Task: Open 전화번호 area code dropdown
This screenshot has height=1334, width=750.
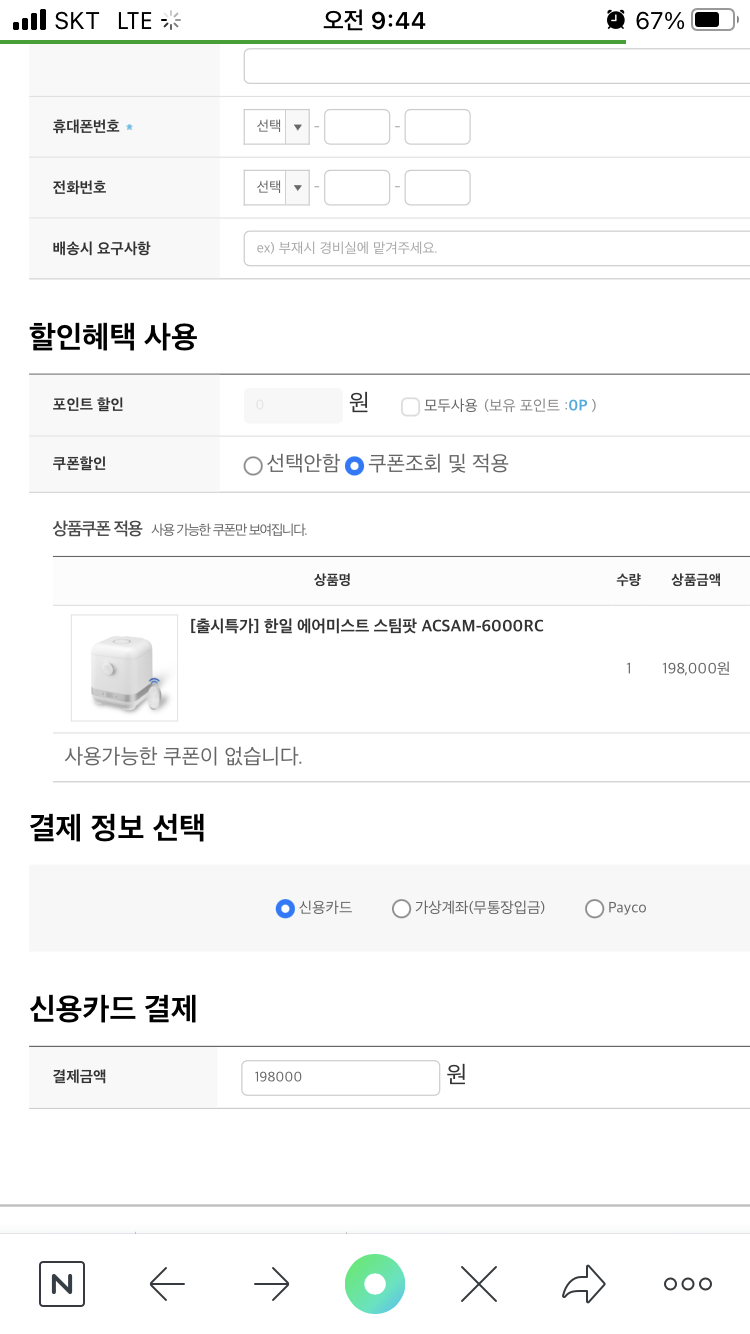Action: tap(277, 187)
